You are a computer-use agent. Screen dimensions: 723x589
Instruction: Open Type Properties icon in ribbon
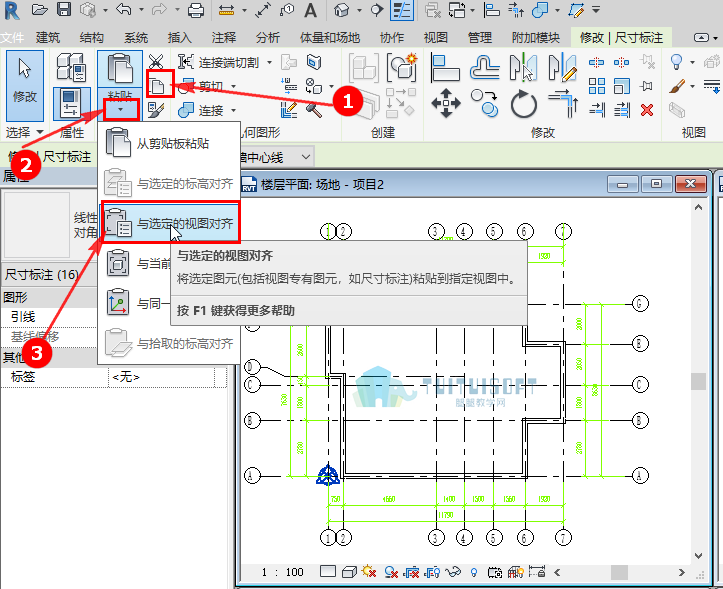71,66
